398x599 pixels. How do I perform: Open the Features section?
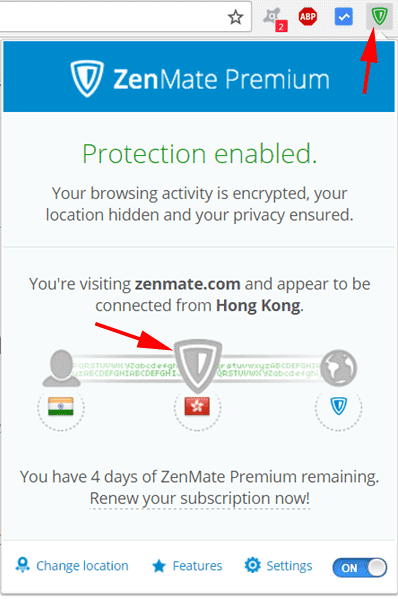click(x=187, y=566)
